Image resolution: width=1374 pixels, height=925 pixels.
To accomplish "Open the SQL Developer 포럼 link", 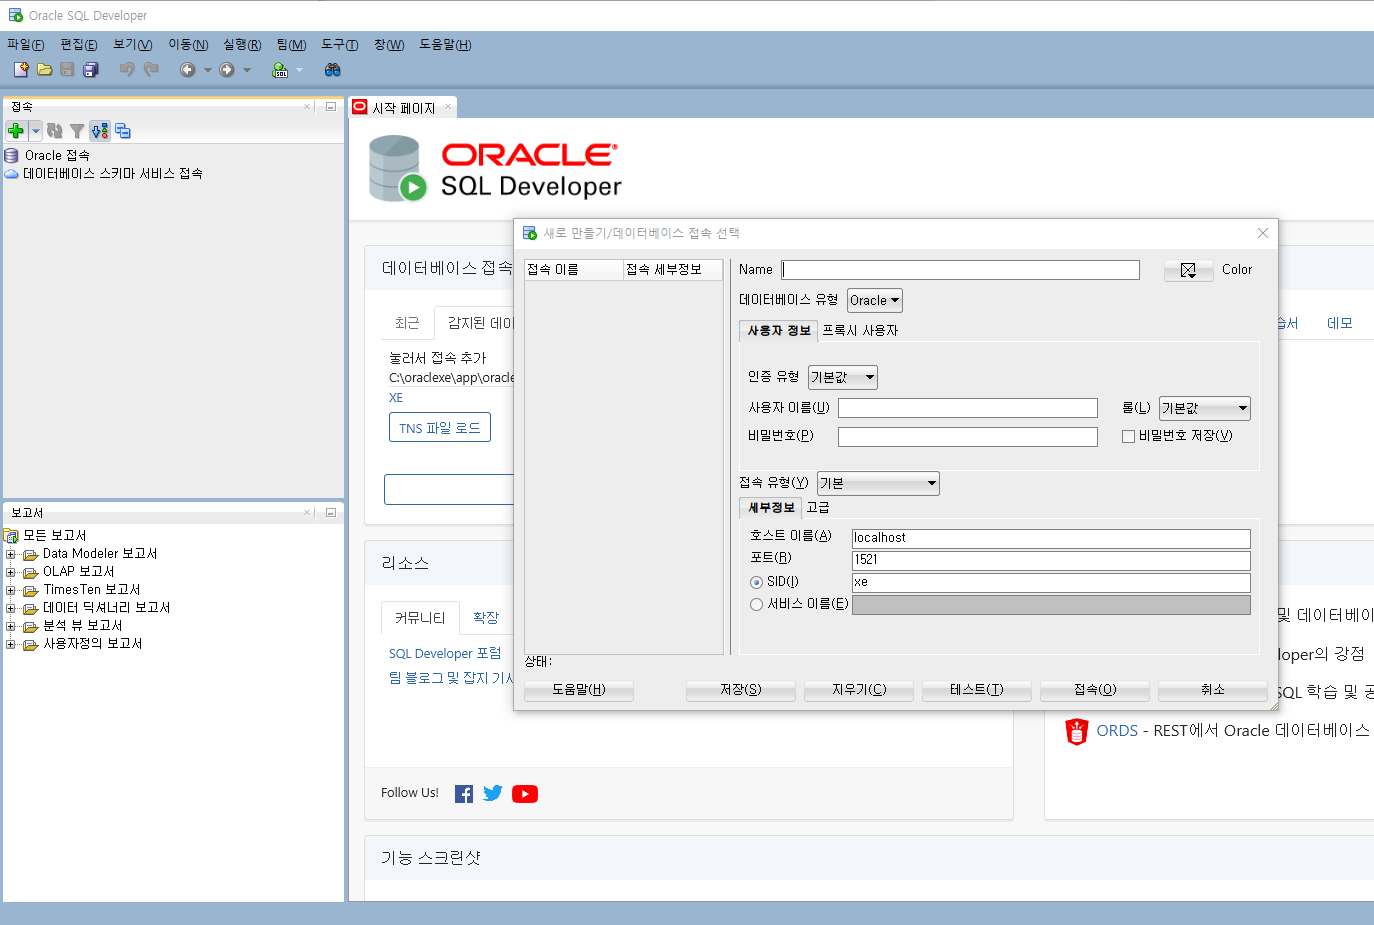I will [445, 654].
